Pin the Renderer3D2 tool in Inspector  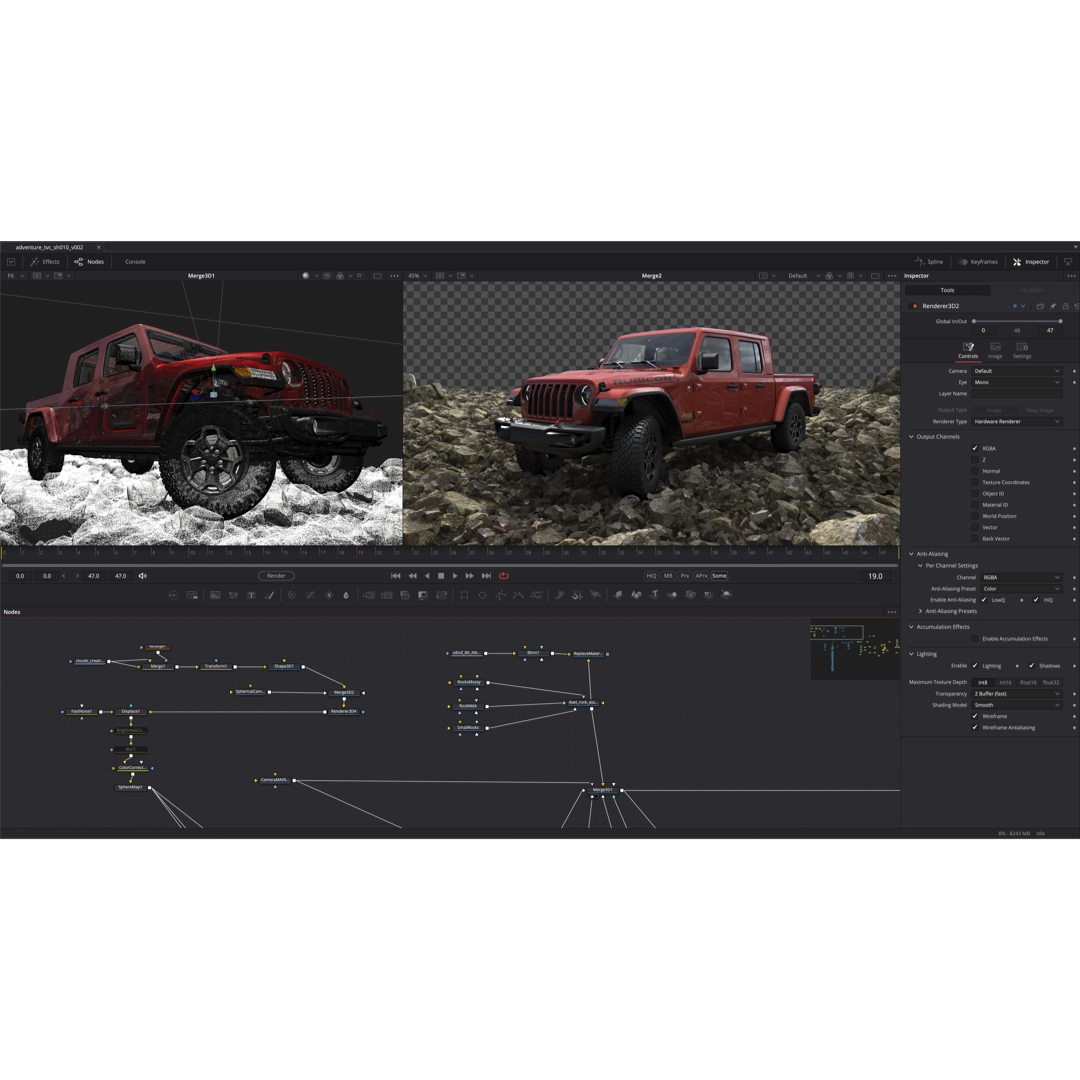[1052, 306]
